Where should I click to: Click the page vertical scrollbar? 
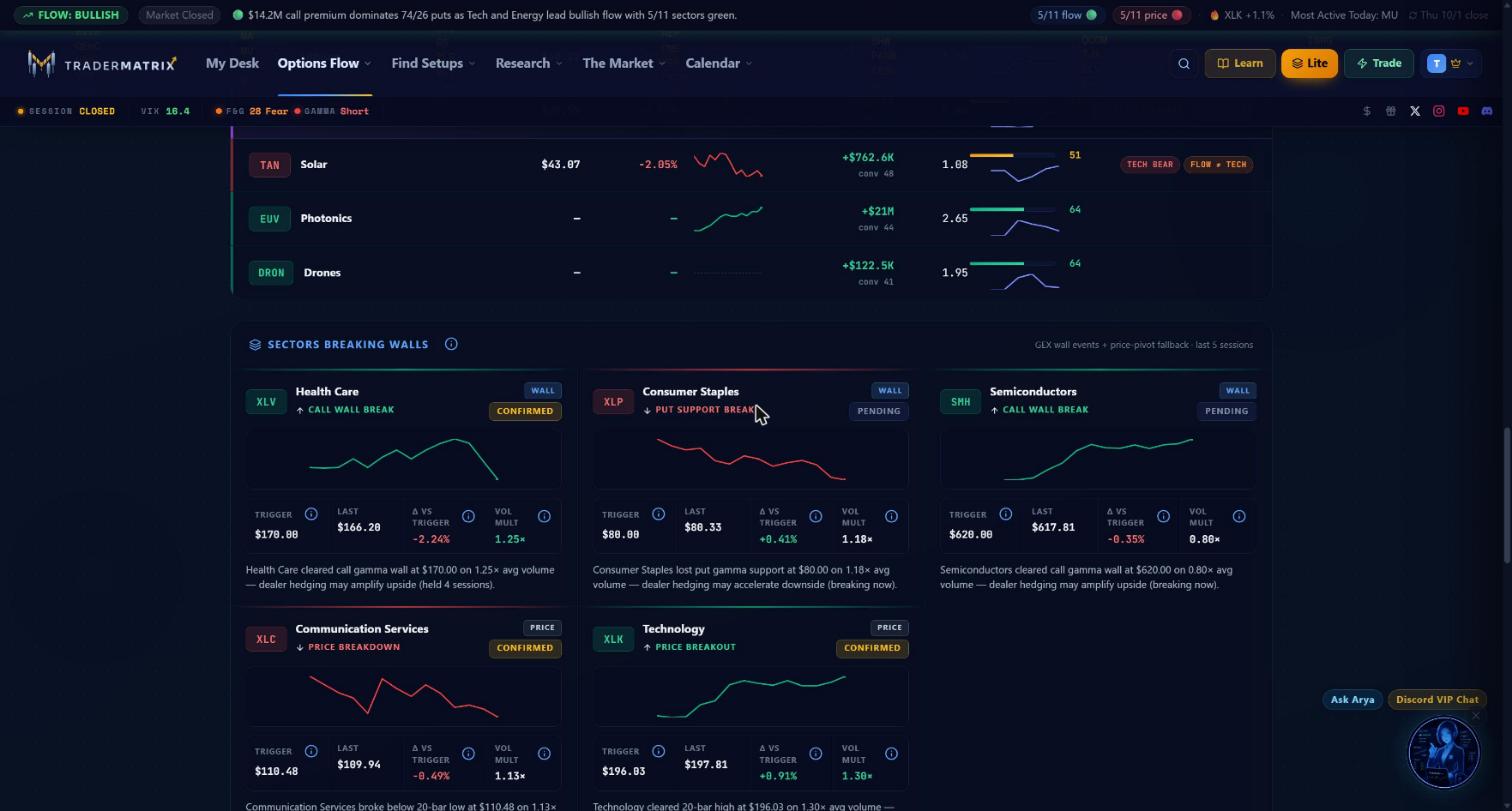pos(1507,495)
